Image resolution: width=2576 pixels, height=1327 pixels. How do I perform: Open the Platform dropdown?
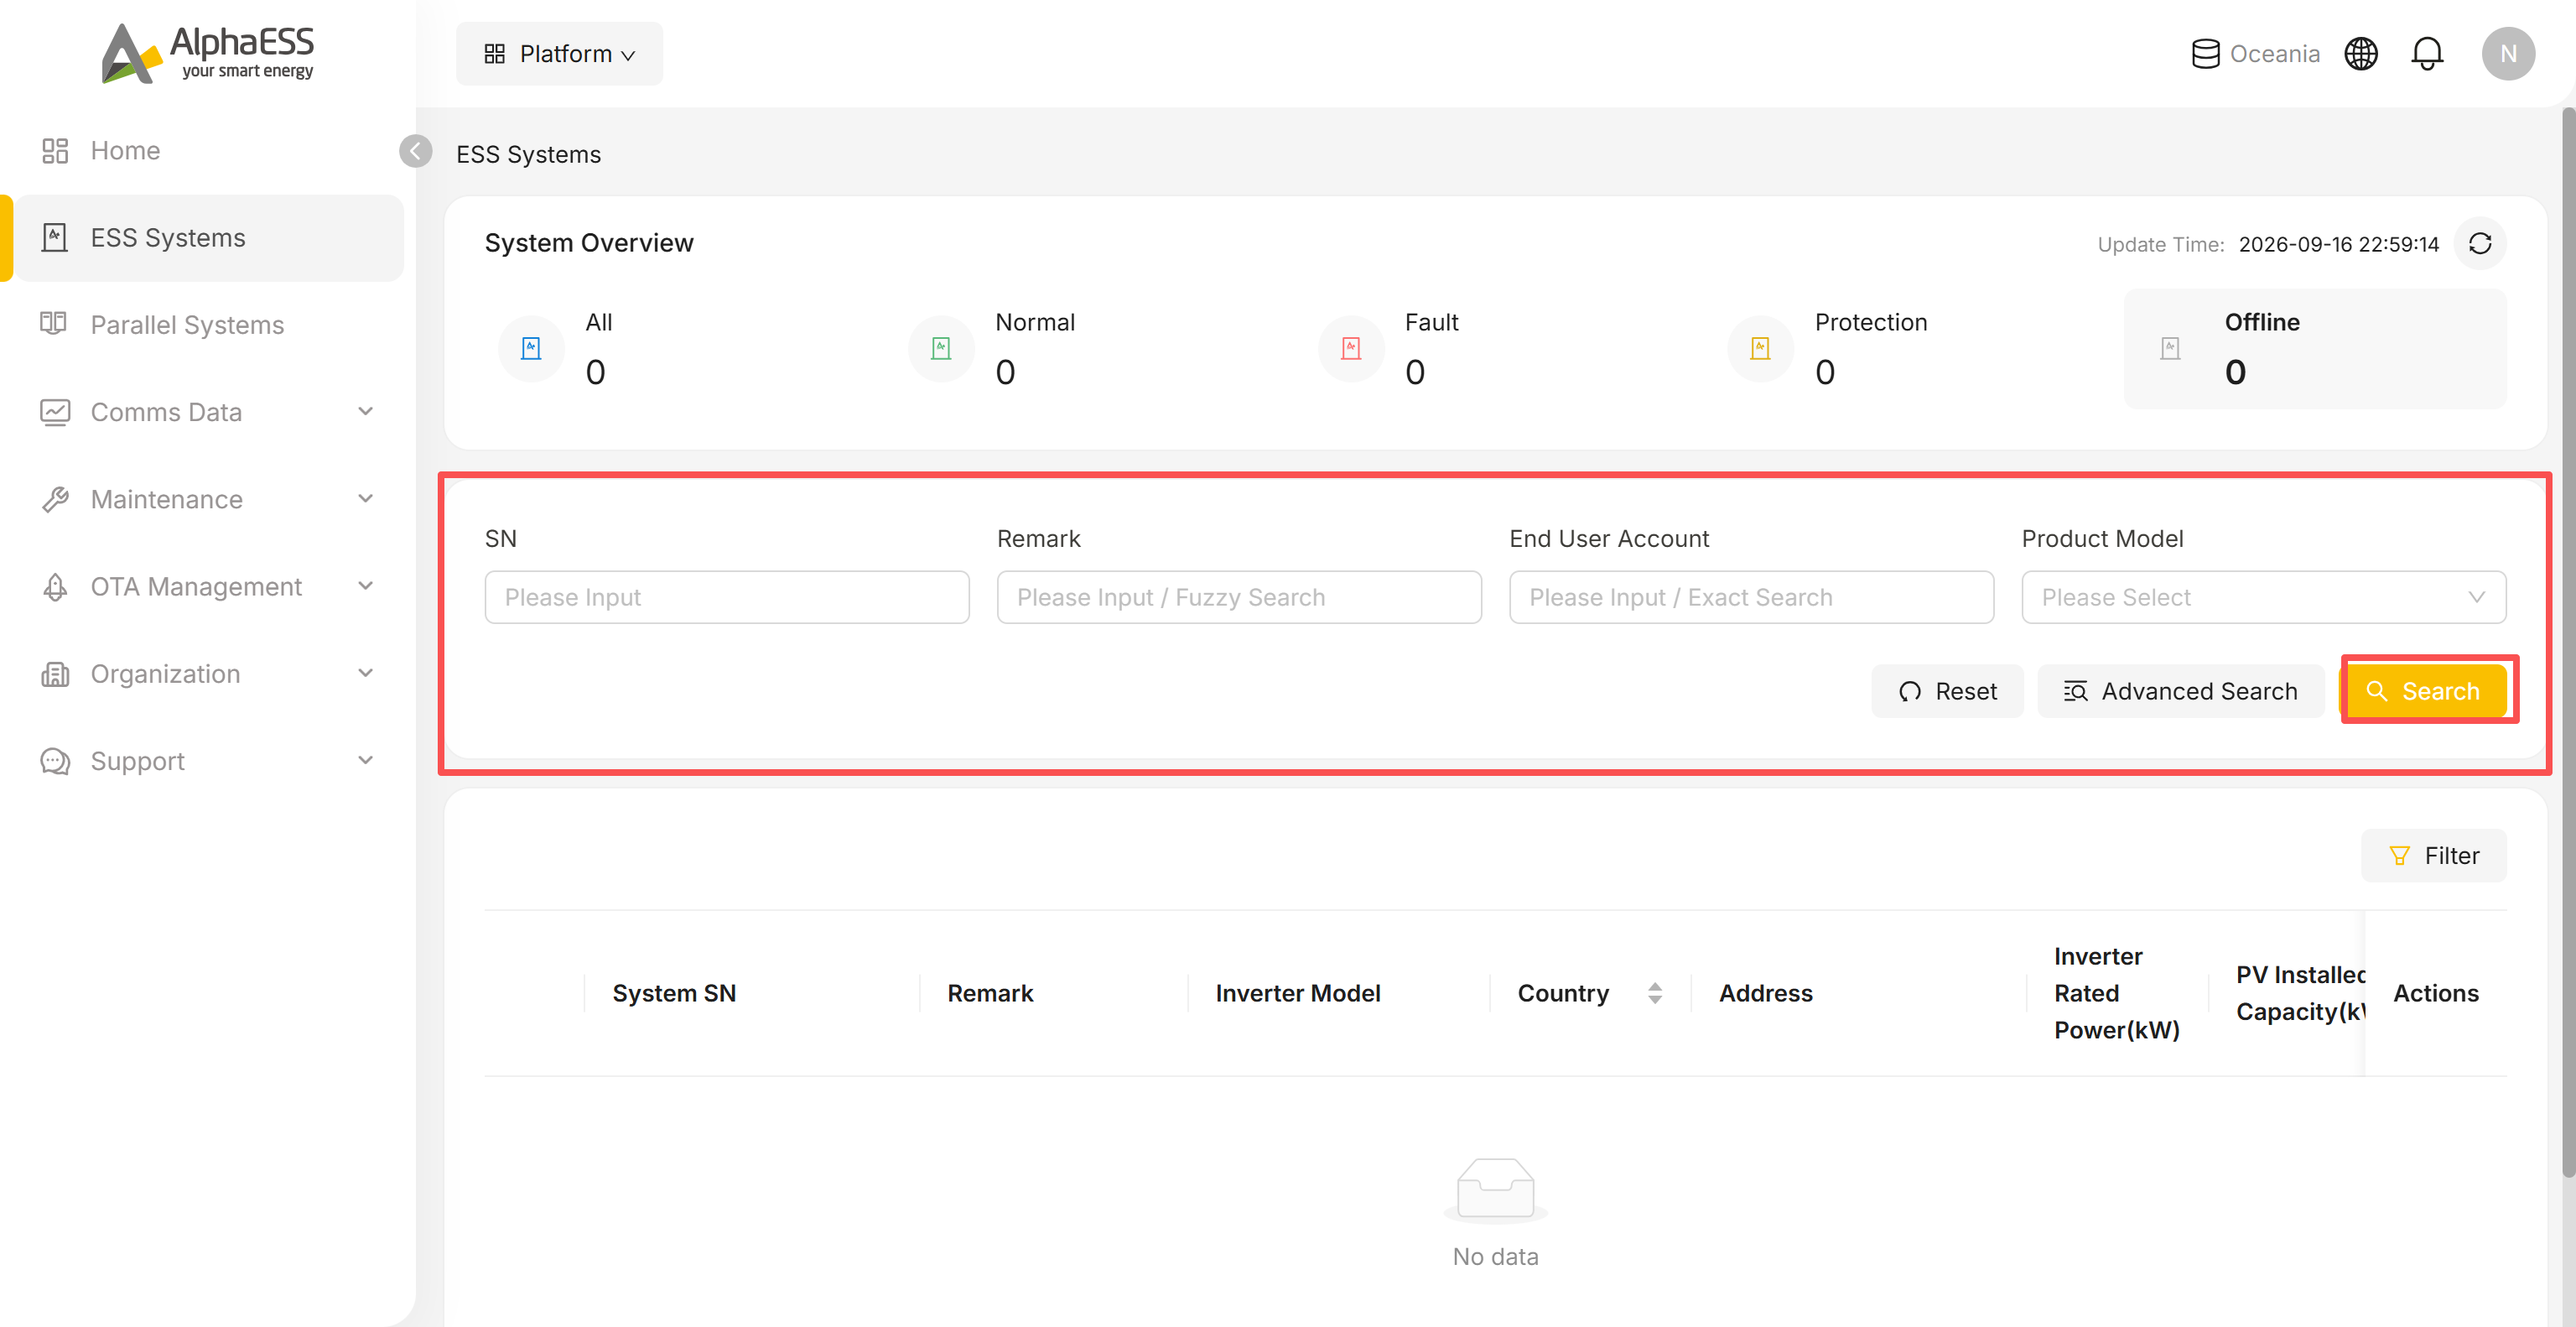pos(559,54)
